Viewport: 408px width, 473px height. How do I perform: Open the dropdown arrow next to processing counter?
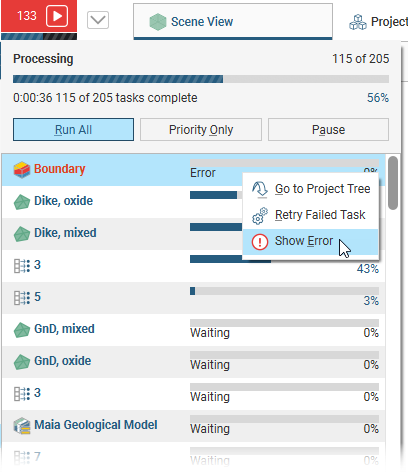98,20
